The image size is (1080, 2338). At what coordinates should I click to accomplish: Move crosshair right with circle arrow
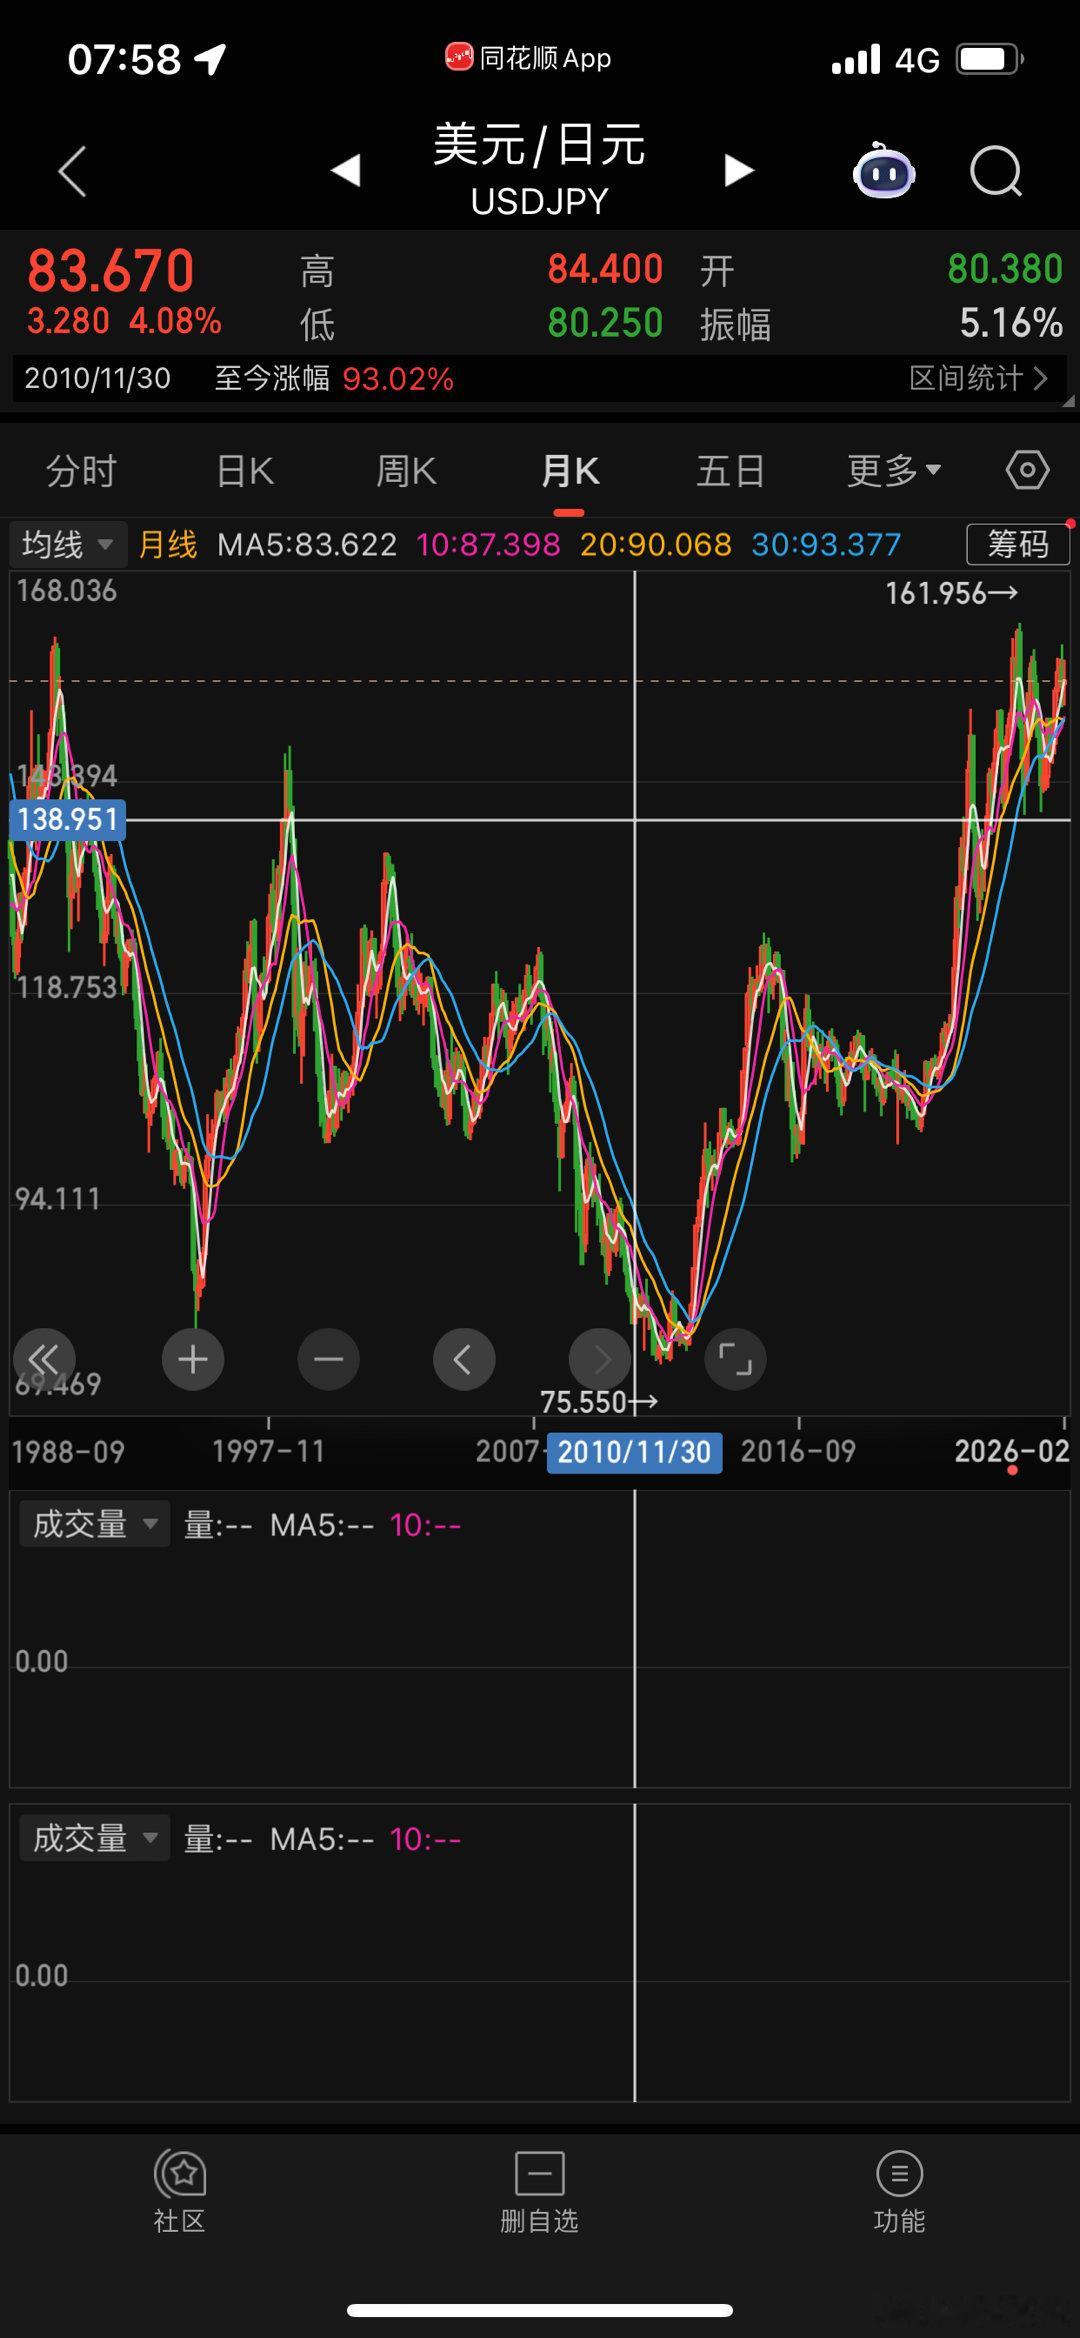(600, 1359)
